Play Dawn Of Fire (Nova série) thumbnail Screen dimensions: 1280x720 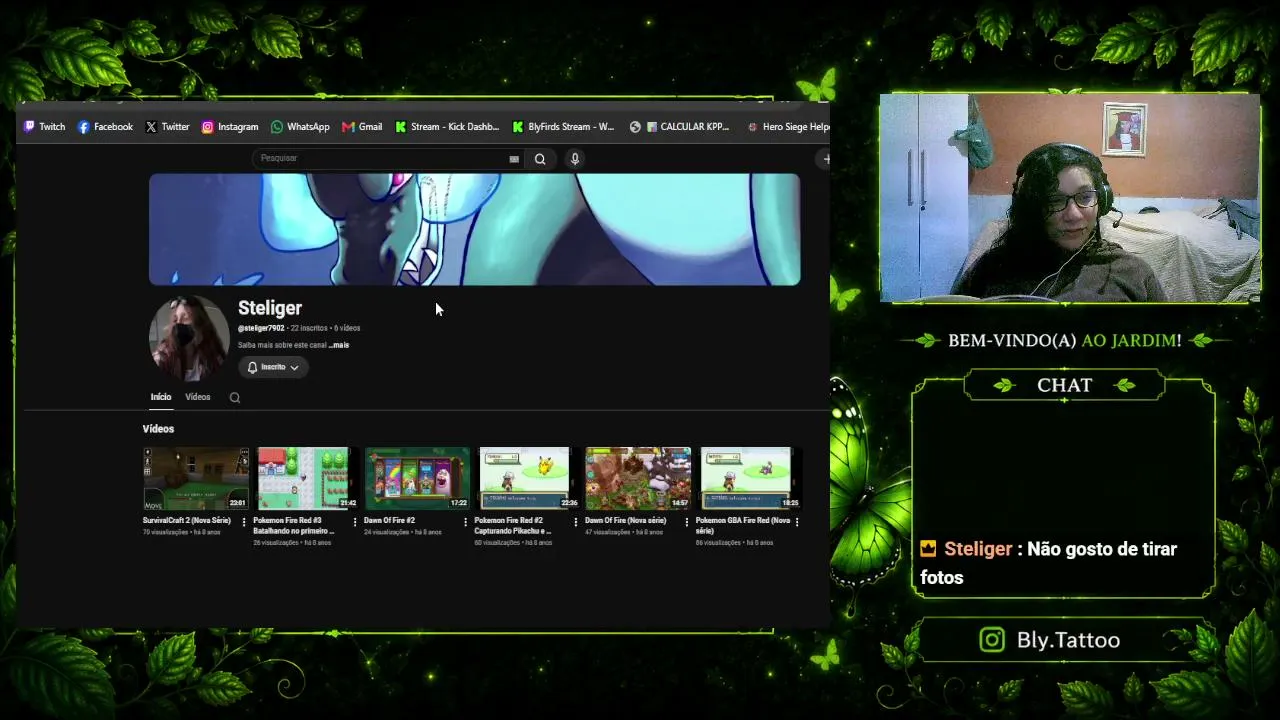click(x=638, y=478)
